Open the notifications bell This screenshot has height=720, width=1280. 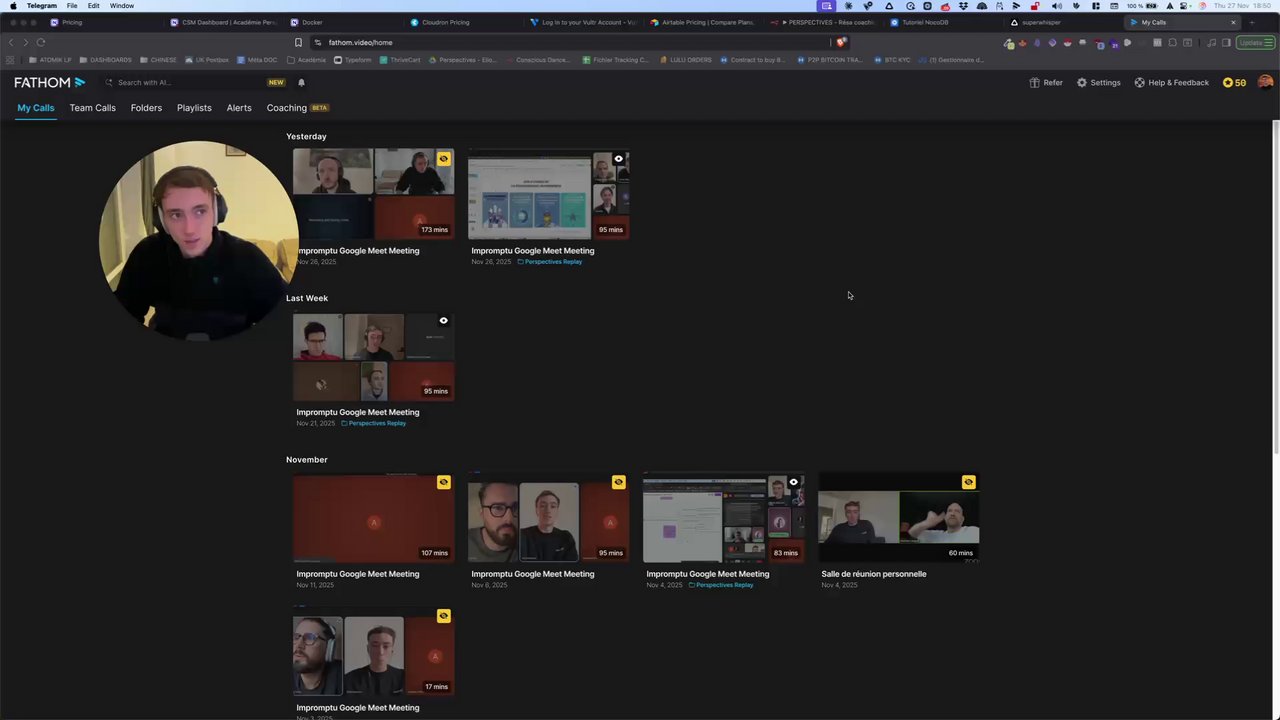(301, 82)
